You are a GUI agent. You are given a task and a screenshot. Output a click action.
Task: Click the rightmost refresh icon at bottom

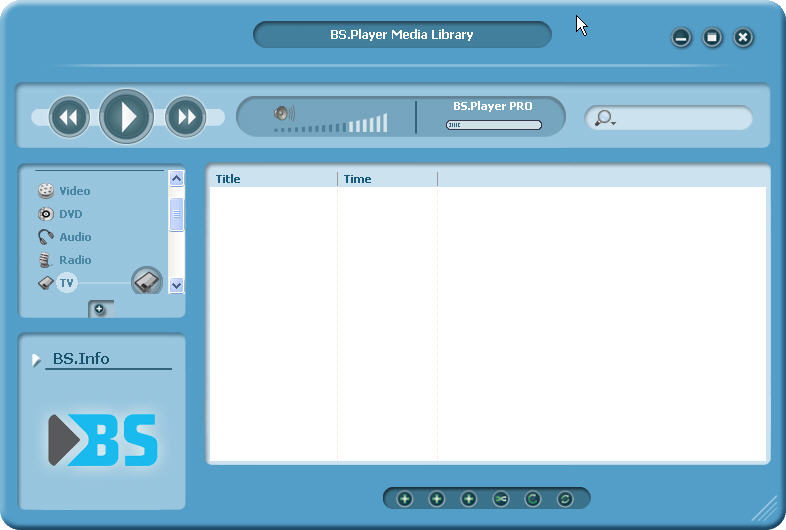coord(564,498)
